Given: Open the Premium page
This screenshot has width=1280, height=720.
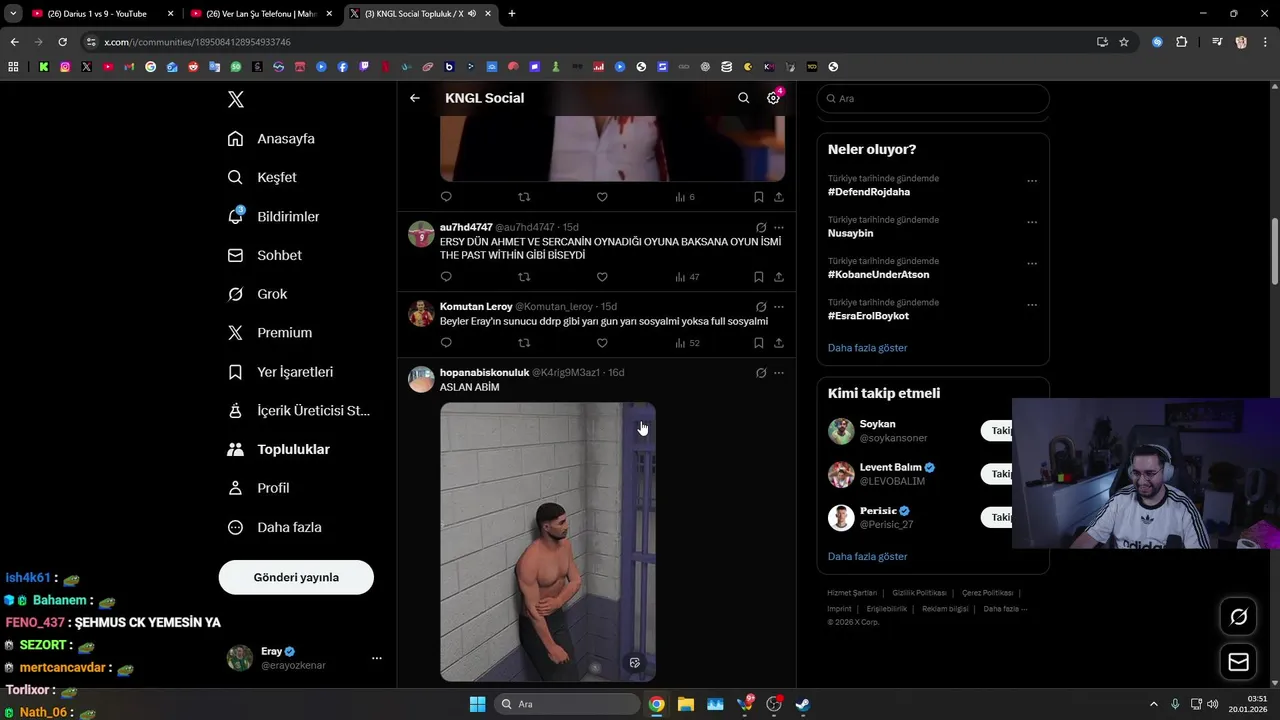Looking at the screenshot, I should click(x=269, y=332).
